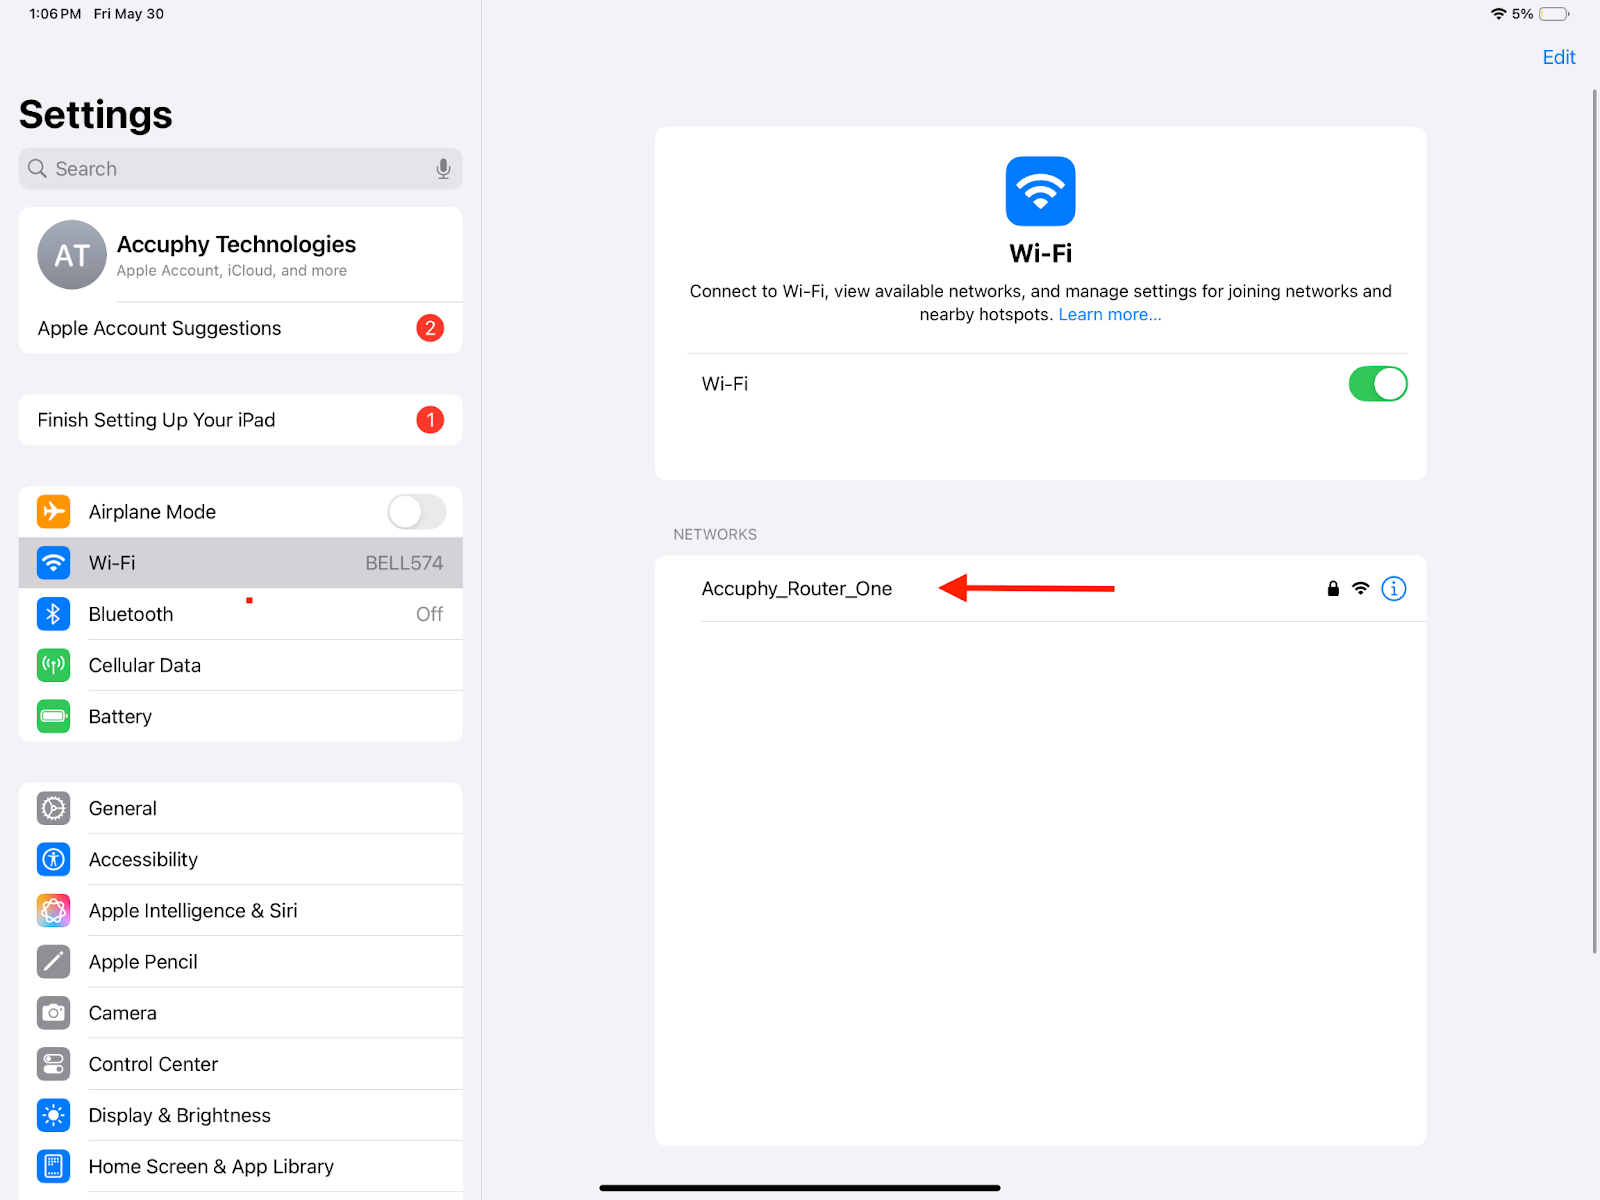Viewport: 1600px width, 1200px height.
Task: Tap the Edit button
Action: (x=1559, y=58)
